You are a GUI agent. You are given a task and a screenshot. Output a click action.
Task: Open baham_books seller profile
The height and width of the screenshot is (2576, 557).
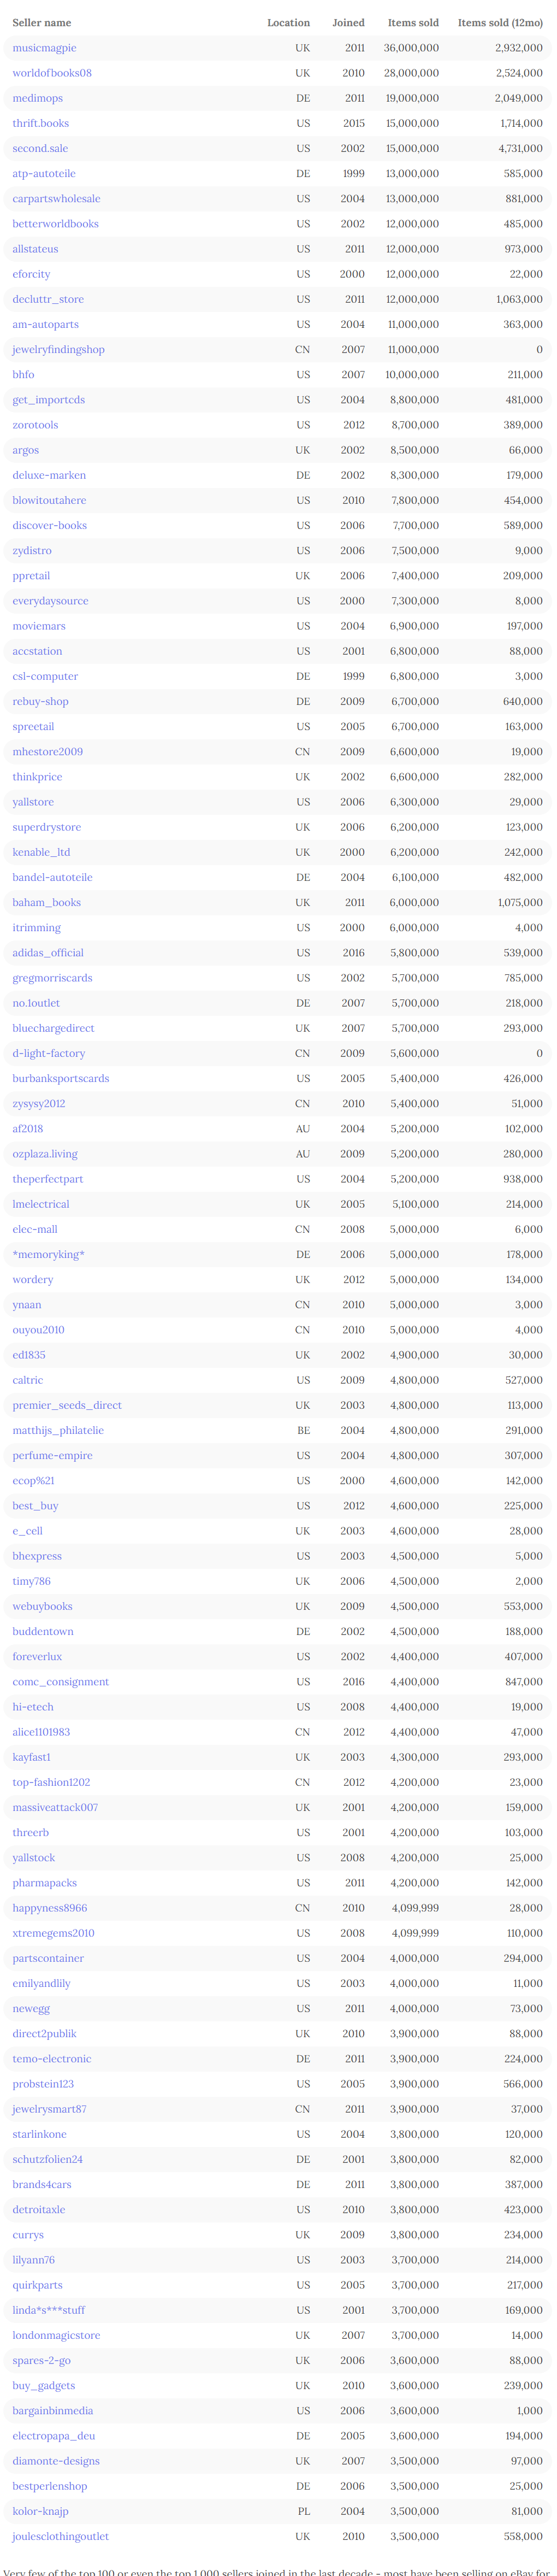pyautogui.click(x=47, y=902)
